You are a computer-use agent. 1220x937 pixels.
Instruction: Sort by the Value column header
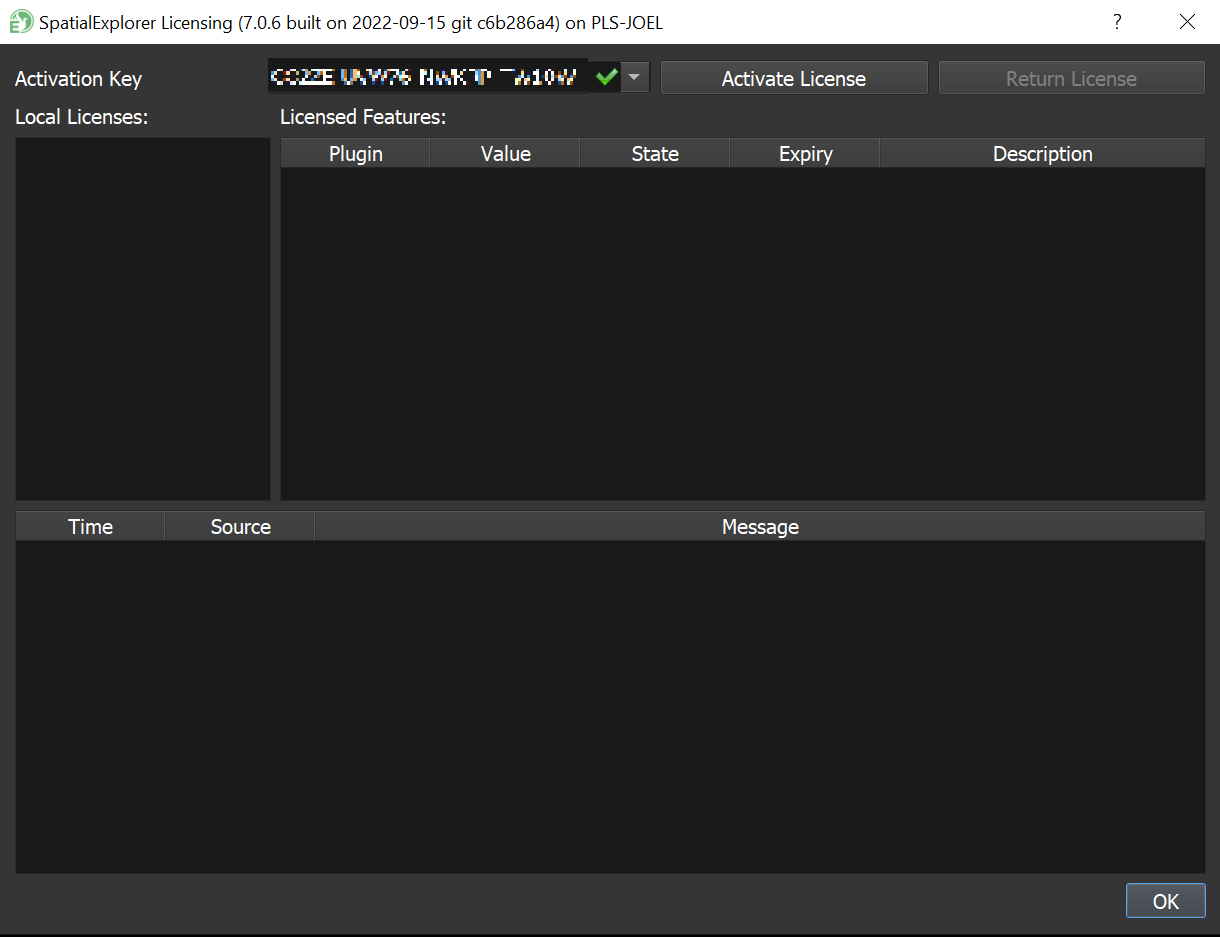(x=505, y=153)
